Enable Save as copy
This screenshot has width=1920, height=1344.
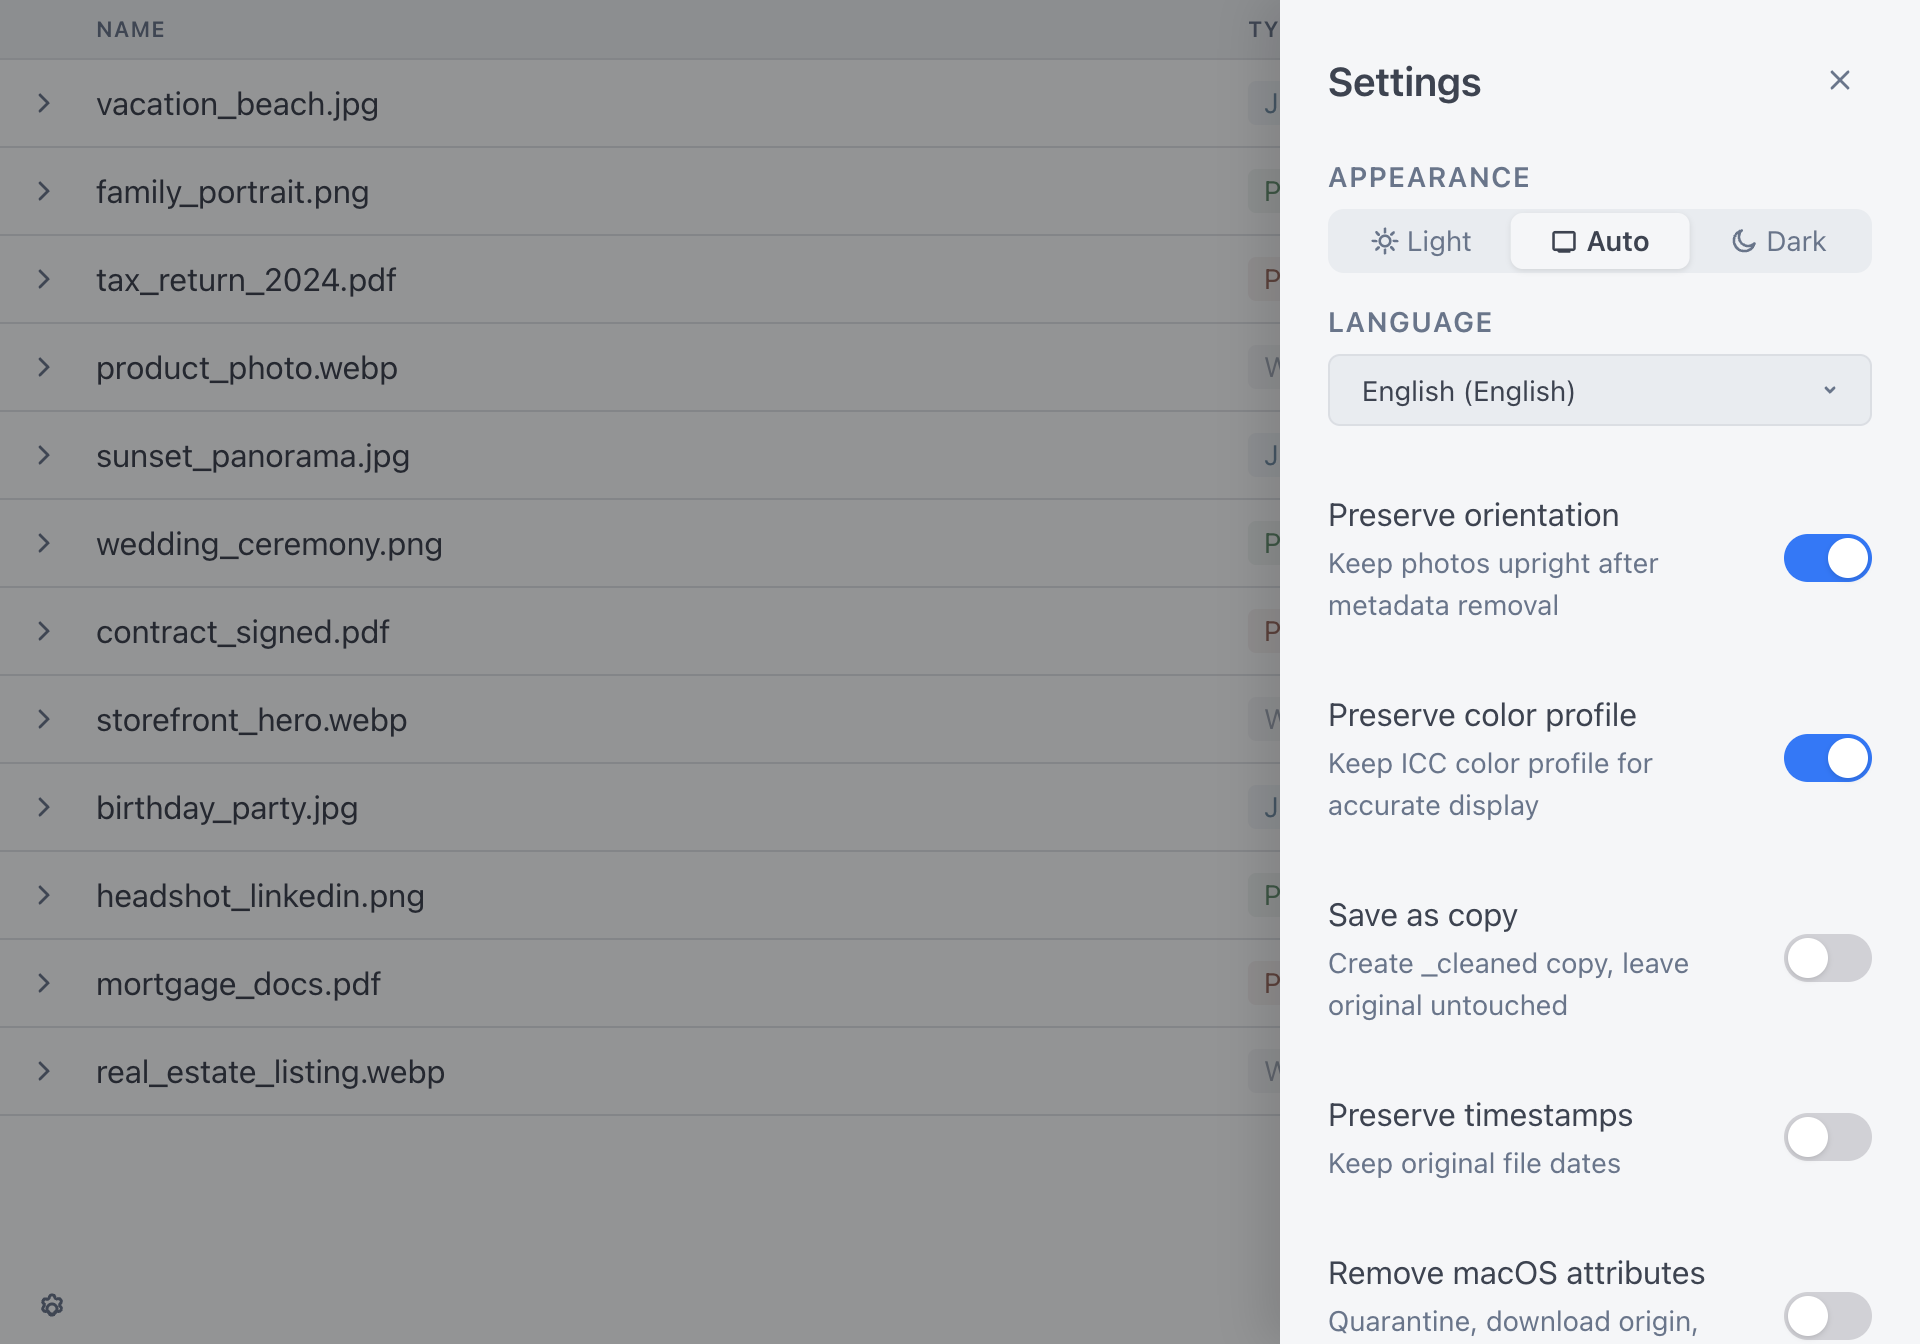point(1827,958)
